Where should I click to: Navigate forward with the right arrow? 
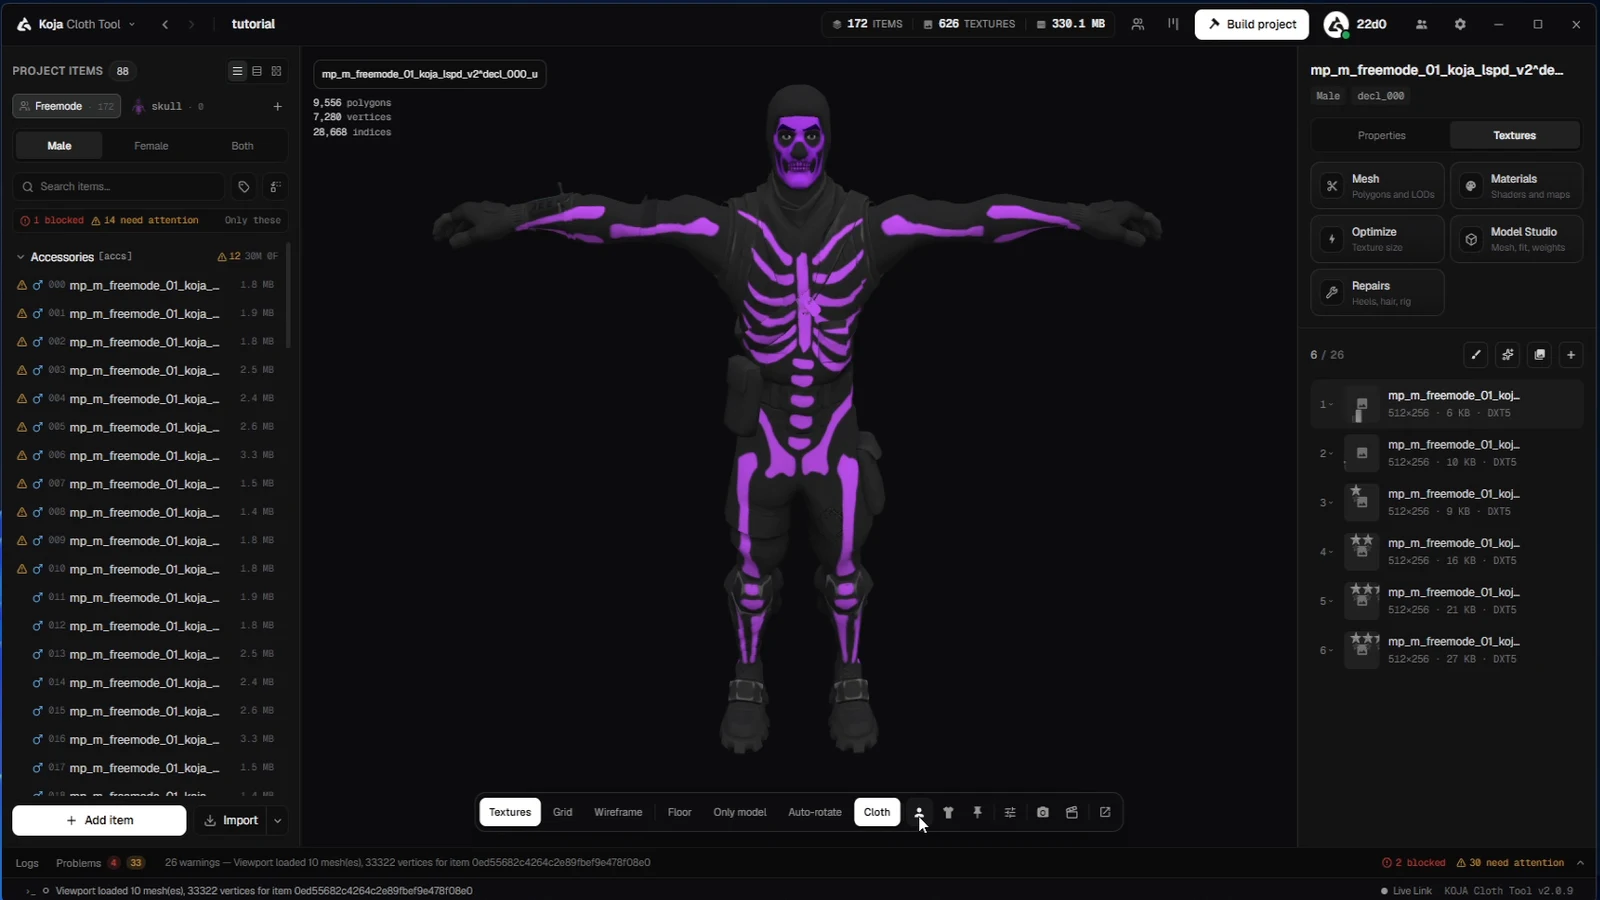point(191,24)
